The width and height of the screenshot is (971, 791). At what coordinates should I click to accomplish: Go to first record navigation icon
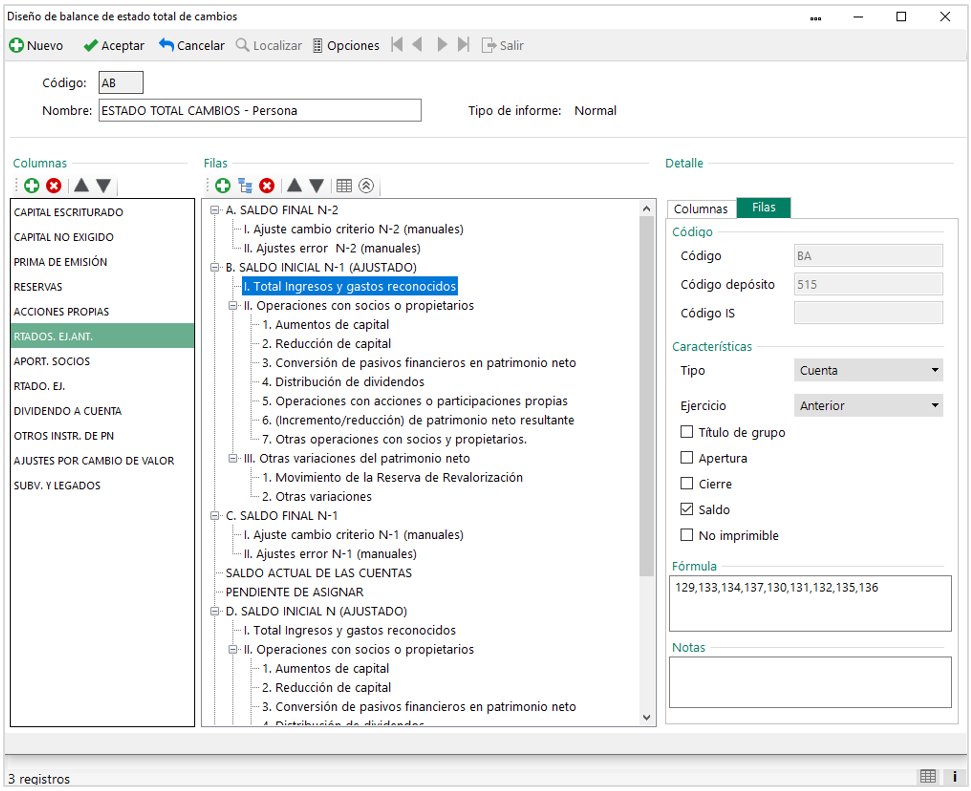click(397, 45)
